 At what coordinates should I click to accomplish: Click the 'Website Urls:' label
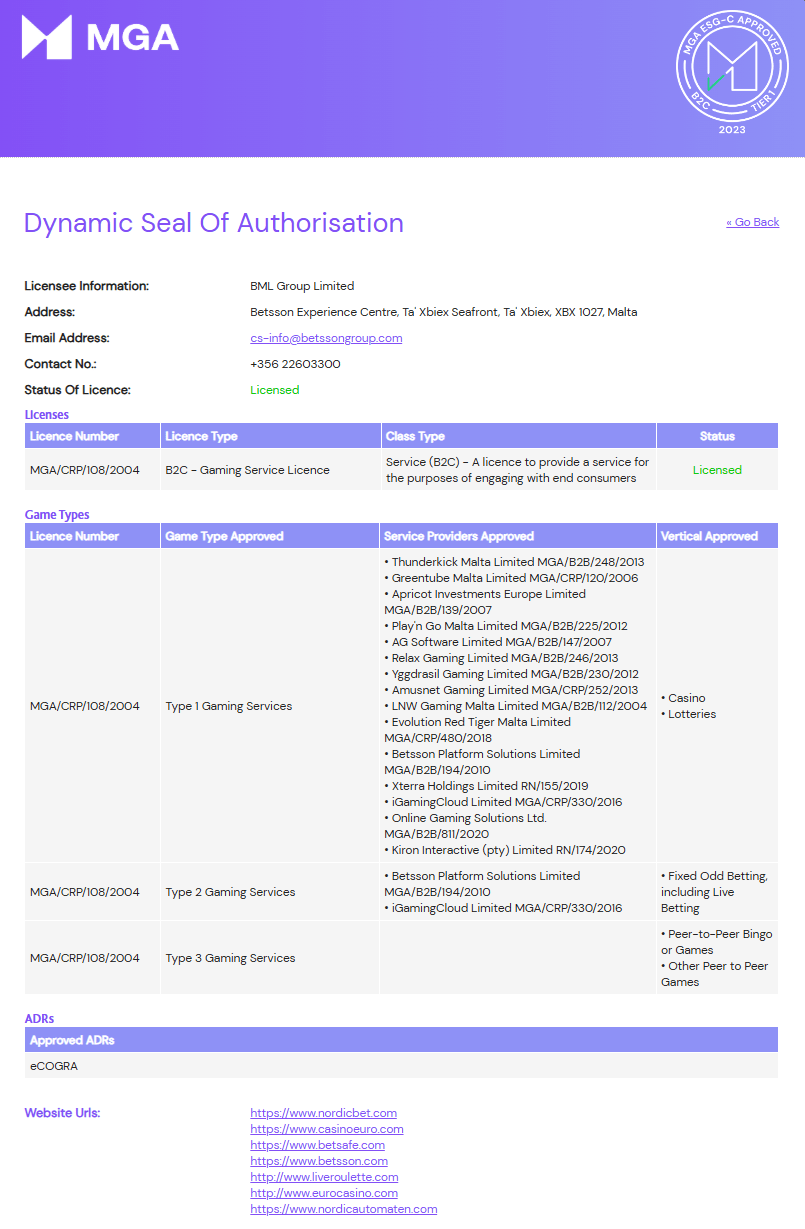(x=62, y=1113)
